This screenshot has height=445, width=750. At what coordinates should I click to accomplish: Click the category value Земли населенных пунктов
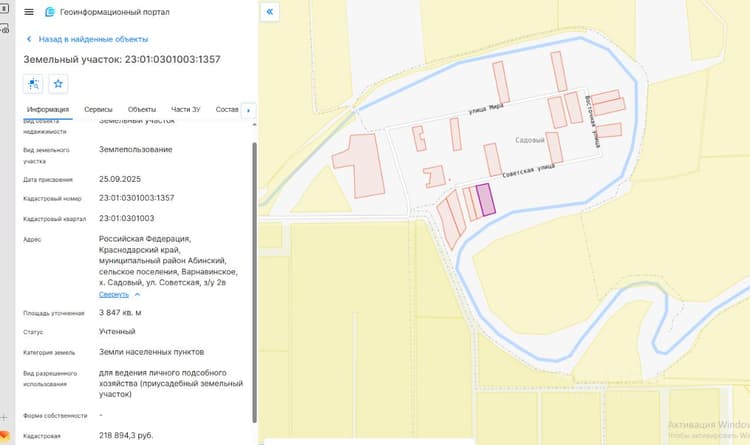(x=152, y=352)
